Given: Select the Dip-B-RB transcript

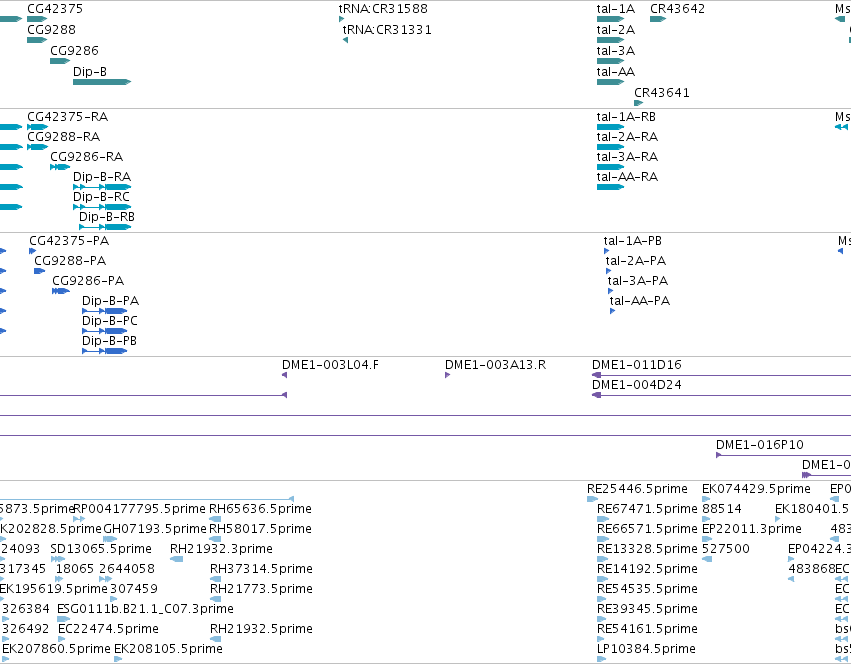Looking at the screenshot, I should [105, 227].
